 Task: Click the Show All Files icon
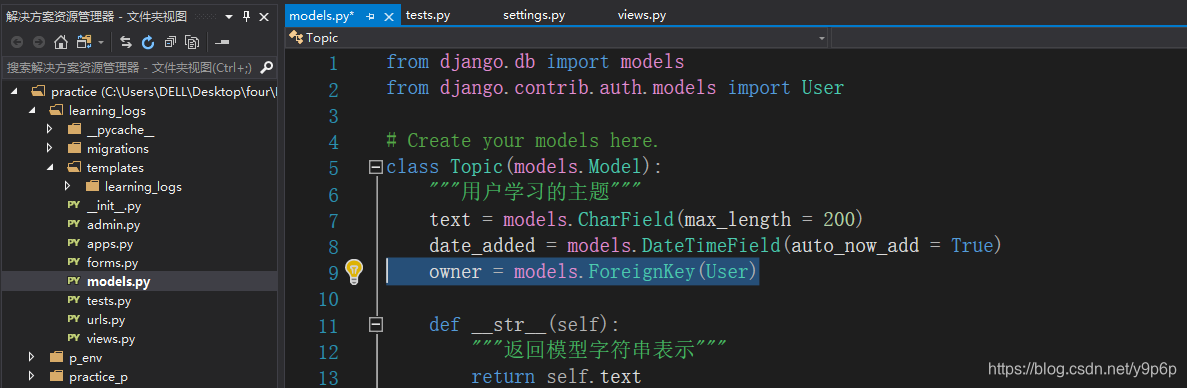pyautogui.click(x=192, y=42)
